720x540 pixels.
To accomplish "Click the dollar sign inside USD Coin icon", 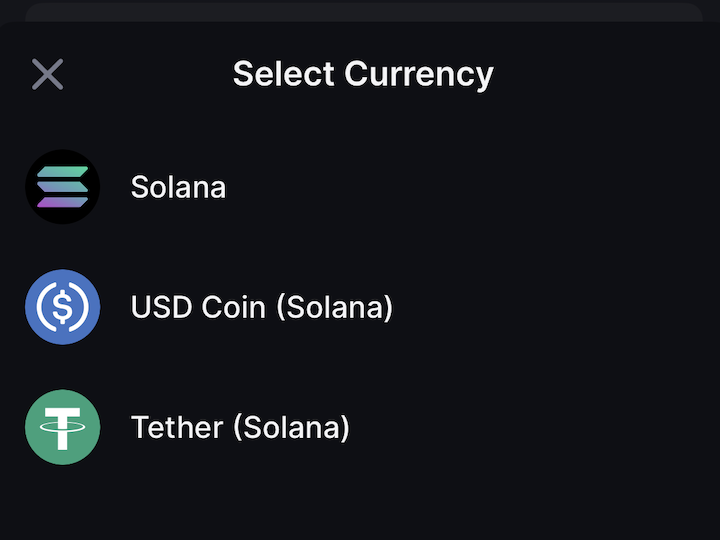I will [x=62, y=307].
